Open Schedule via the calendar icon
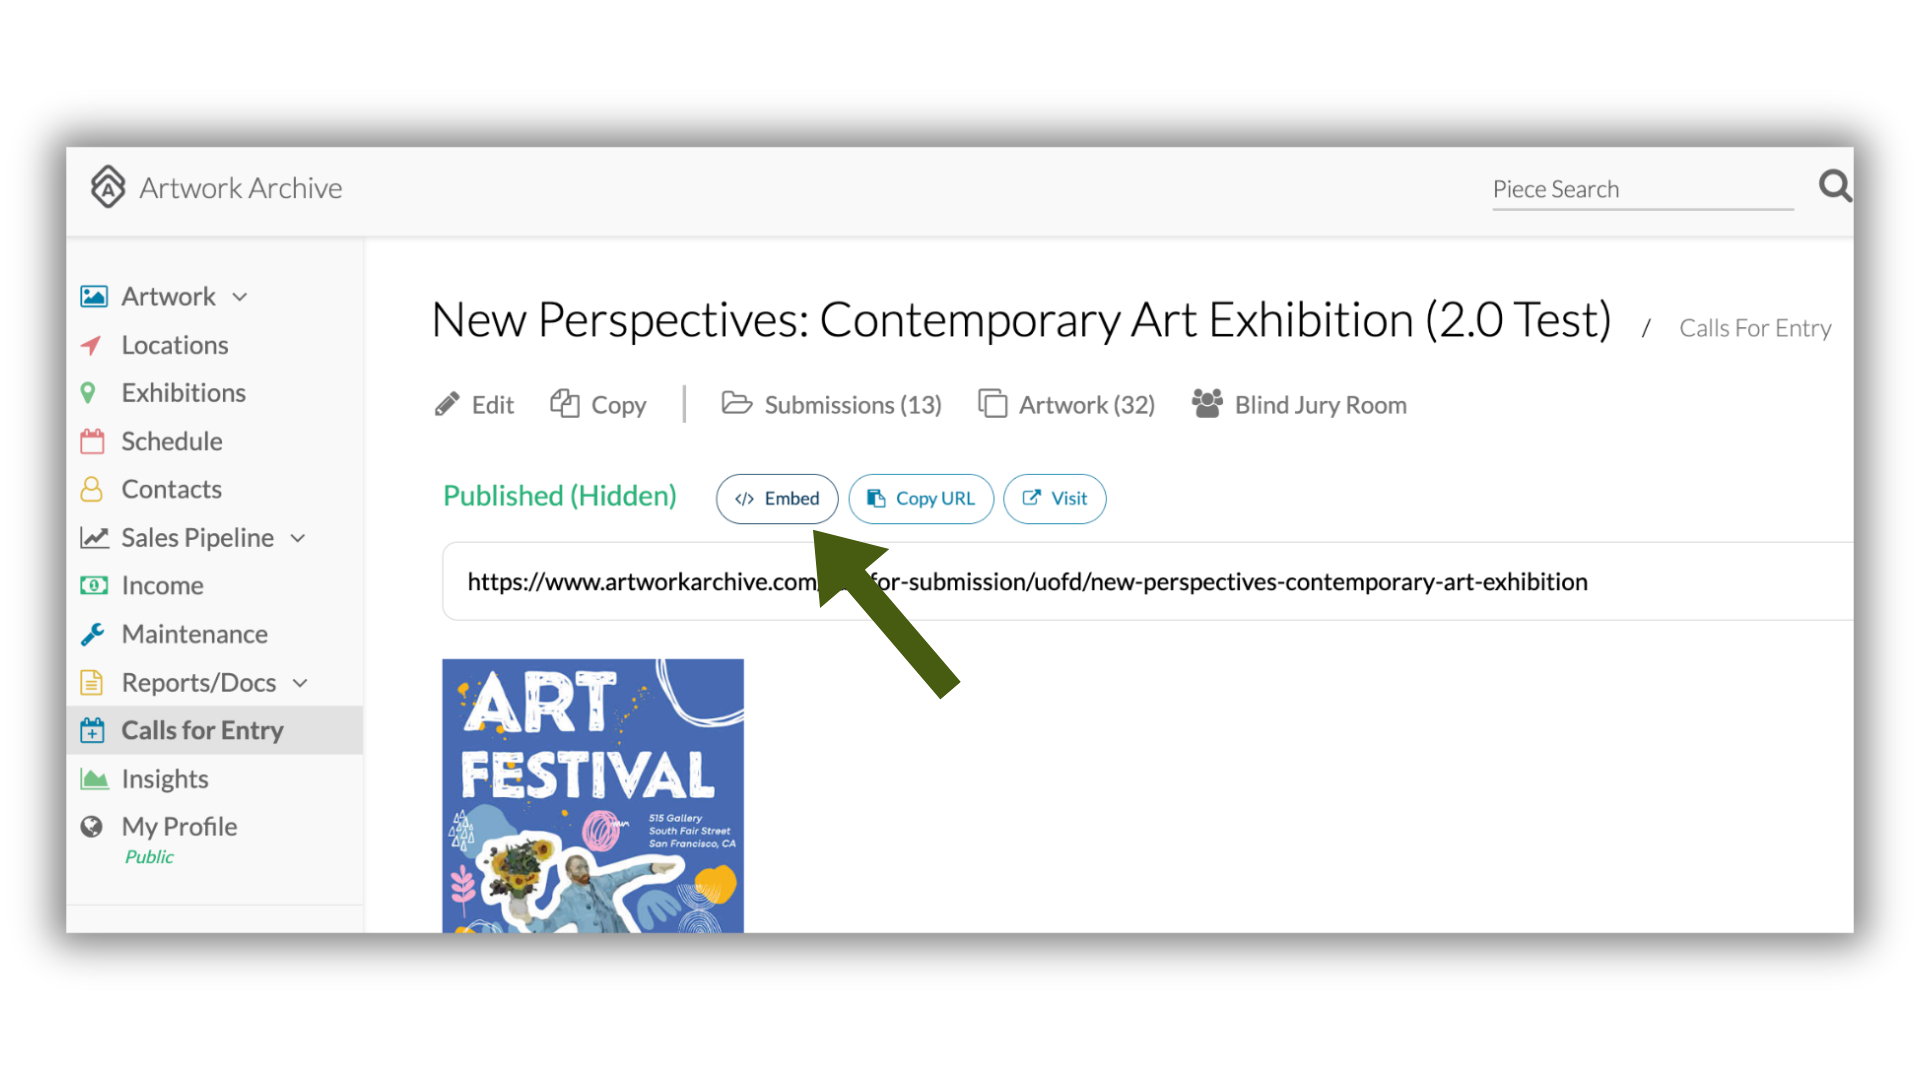Screen dimensions: 1920x1080 92,441
